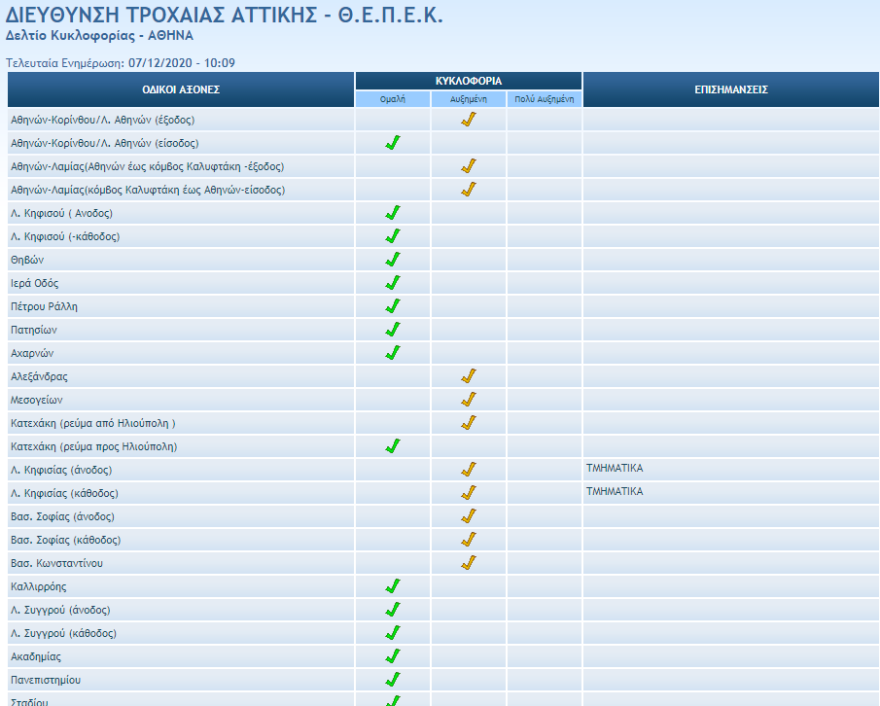
Task: Select the ΟΔΙΚΟΙ ΑΞΟΝΕΣ column header
Action: 180,90
